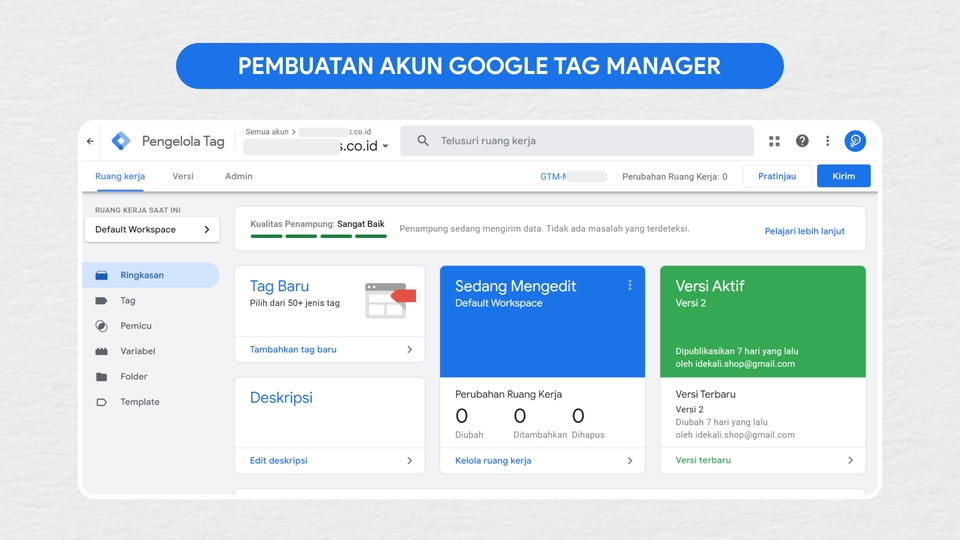Click the Ringkasan icon in the sidebar
Screen dimensions: 960x540
tap(102, 276)
